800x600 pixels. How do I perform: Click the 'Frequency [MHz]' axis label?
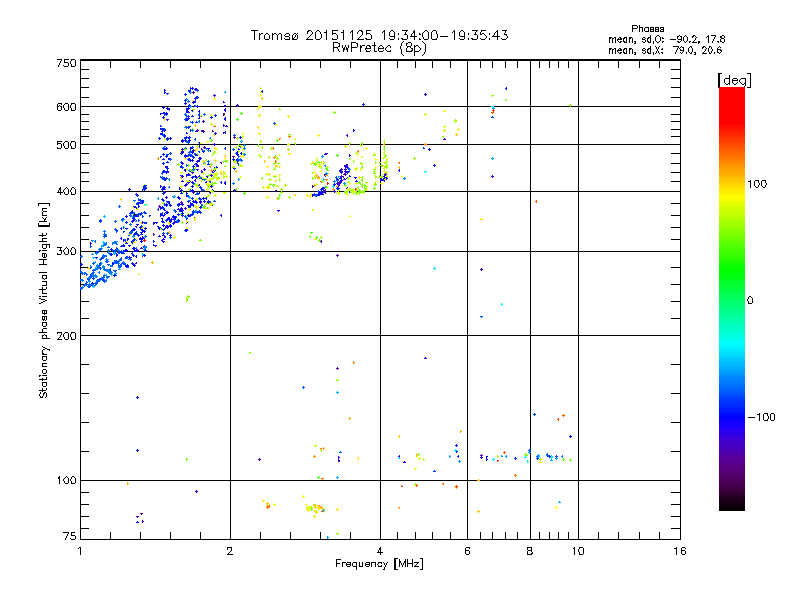[379, 564]
